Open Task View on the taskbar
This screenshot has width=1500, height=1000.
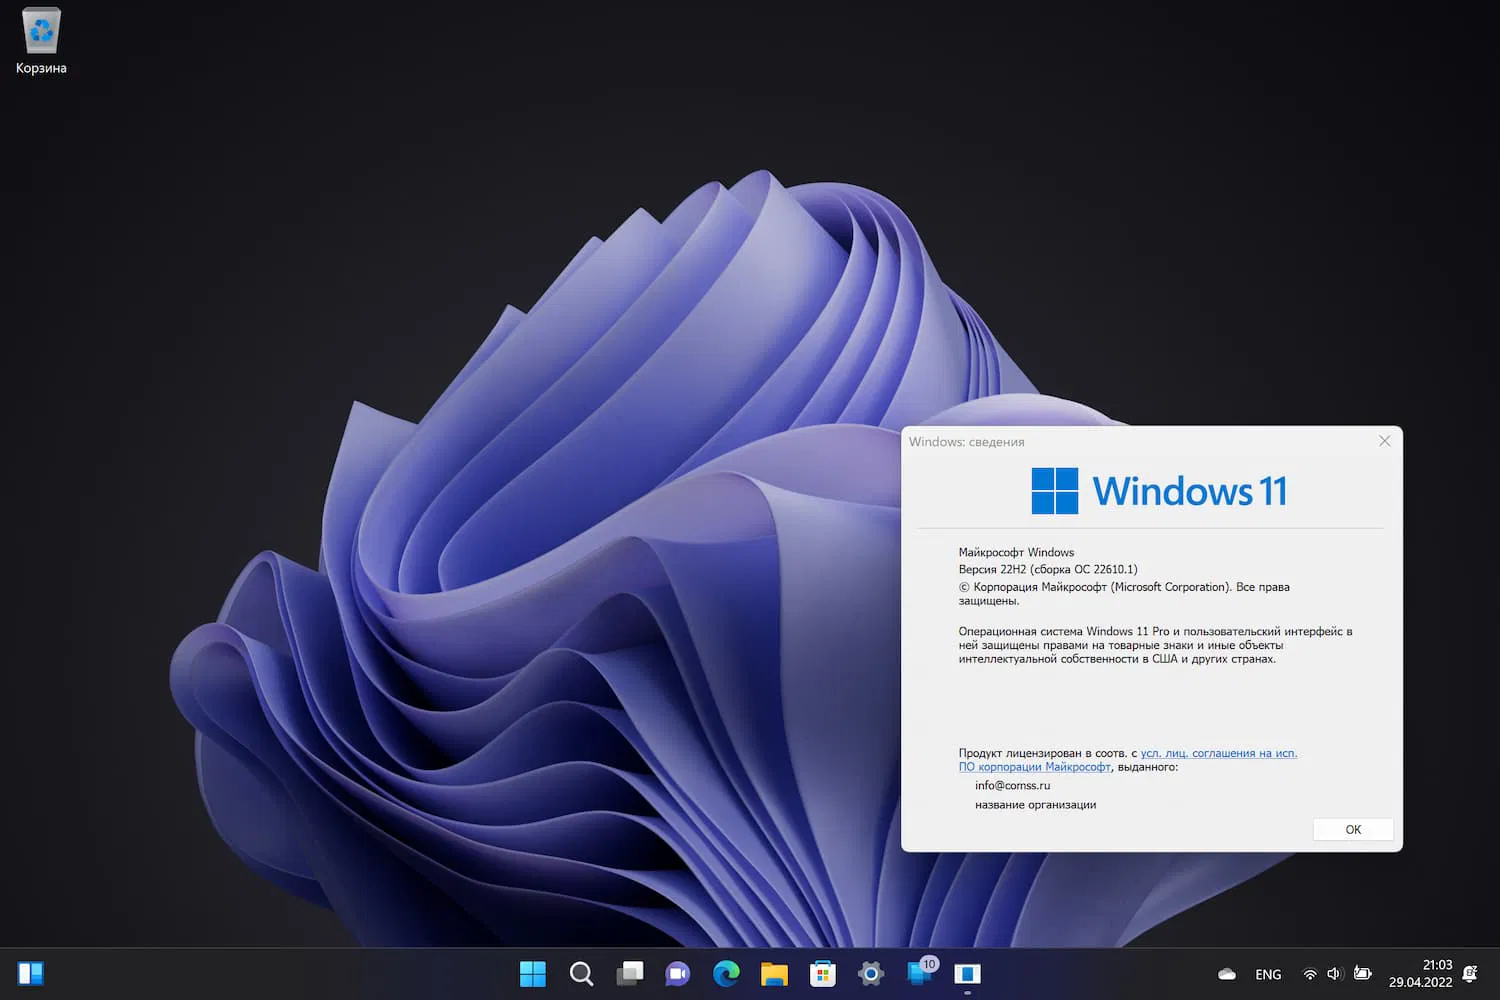(630, 973)
